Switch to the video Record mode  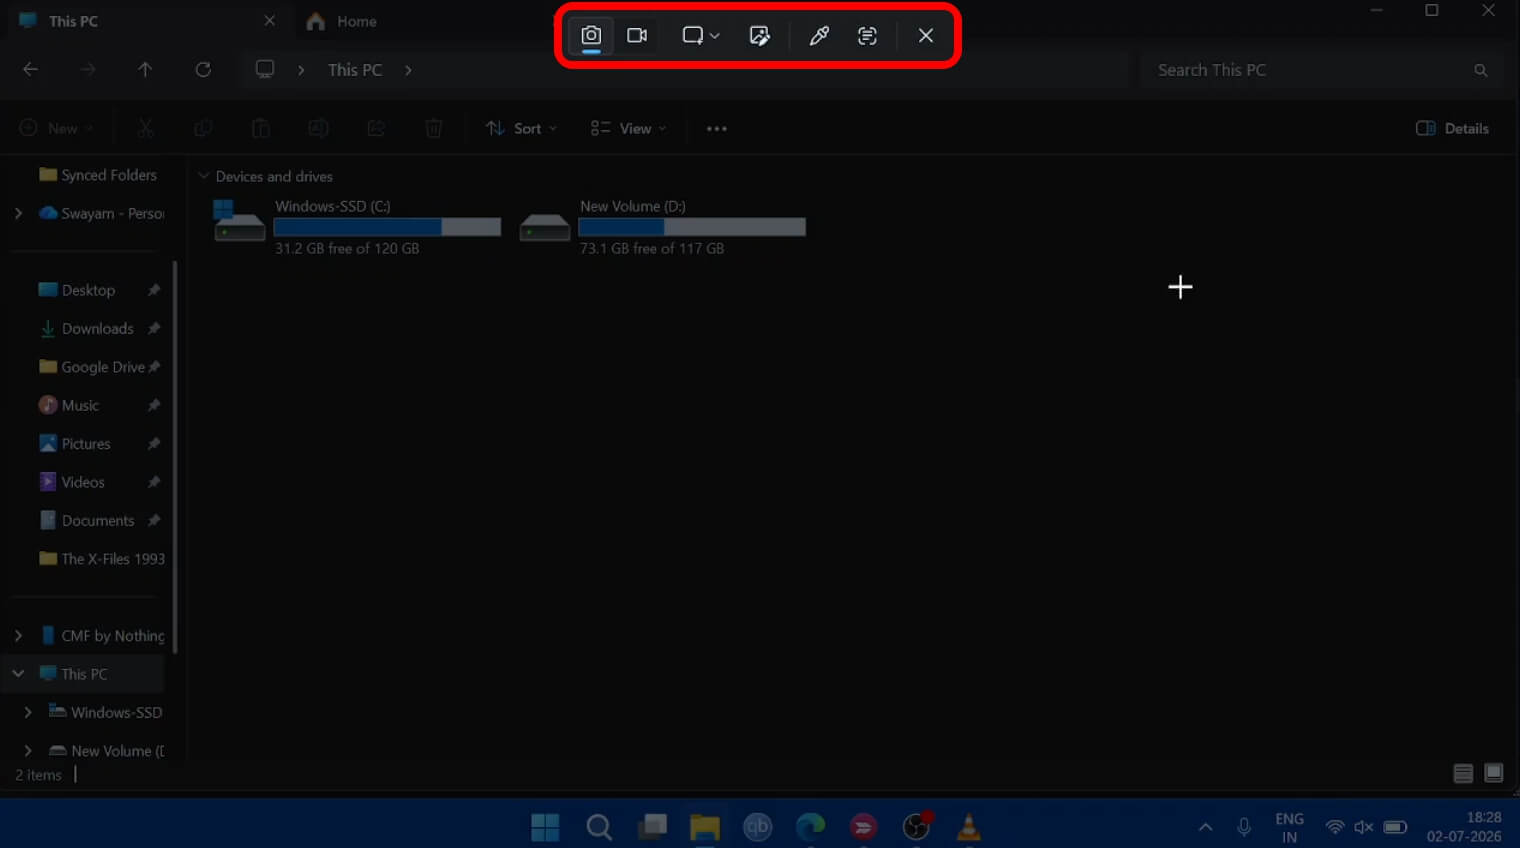coord(637,35)
